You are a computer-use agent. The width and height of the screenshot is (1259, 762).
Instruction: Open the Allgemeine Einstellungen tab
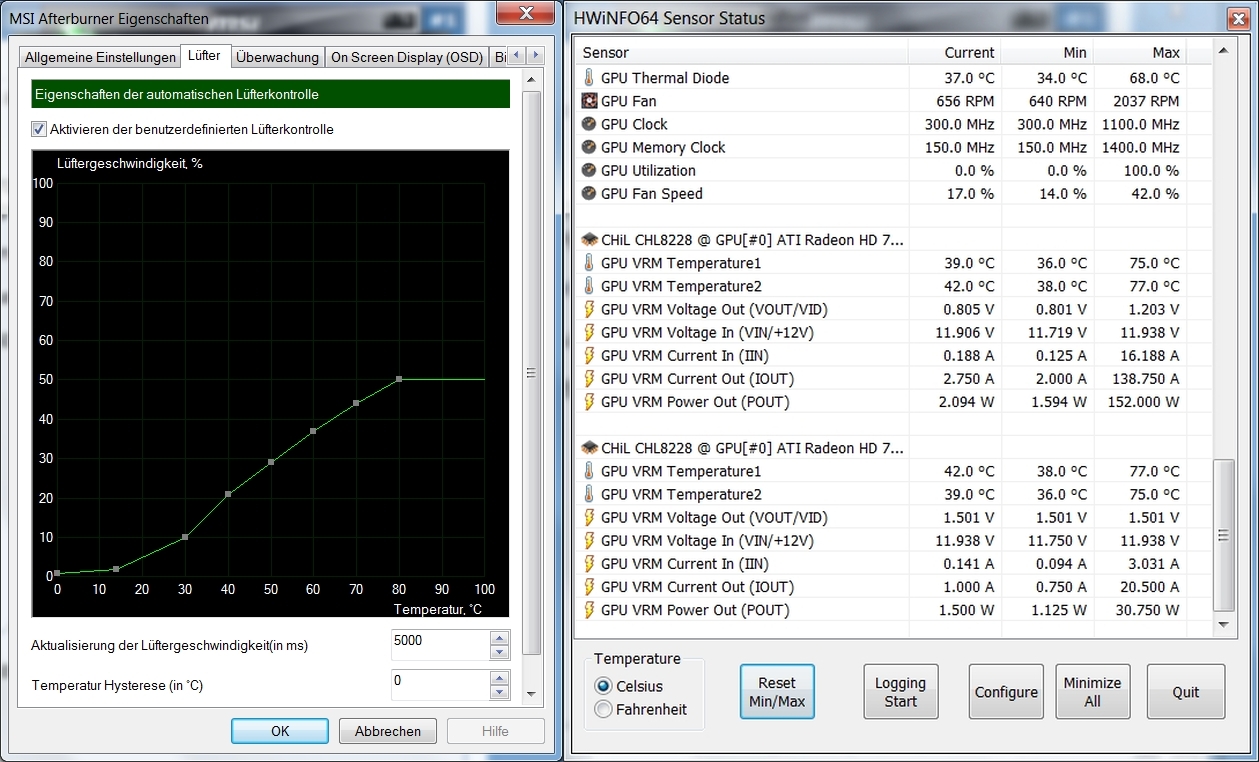[100, 57]
